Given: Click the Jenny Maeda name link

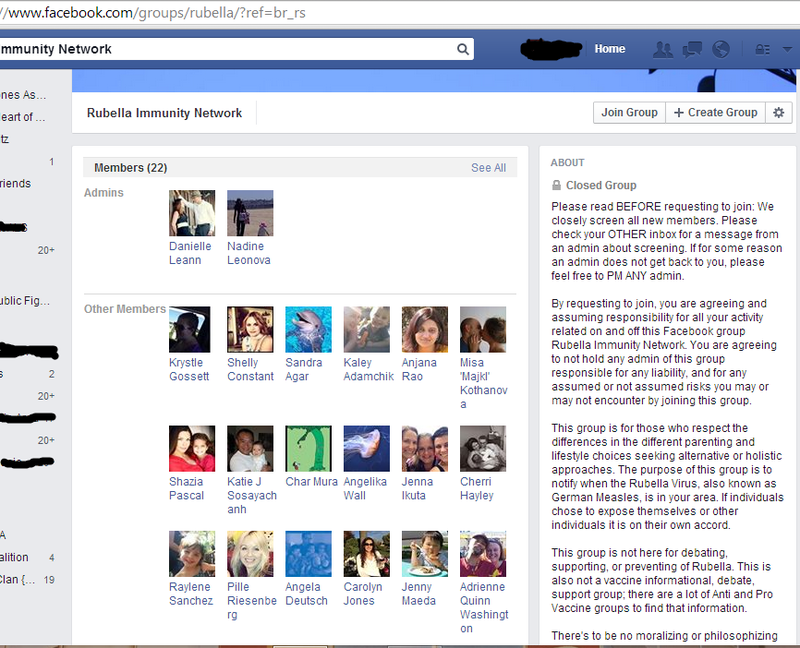Looking at the screenshot, I should click(x=418, y=594).
